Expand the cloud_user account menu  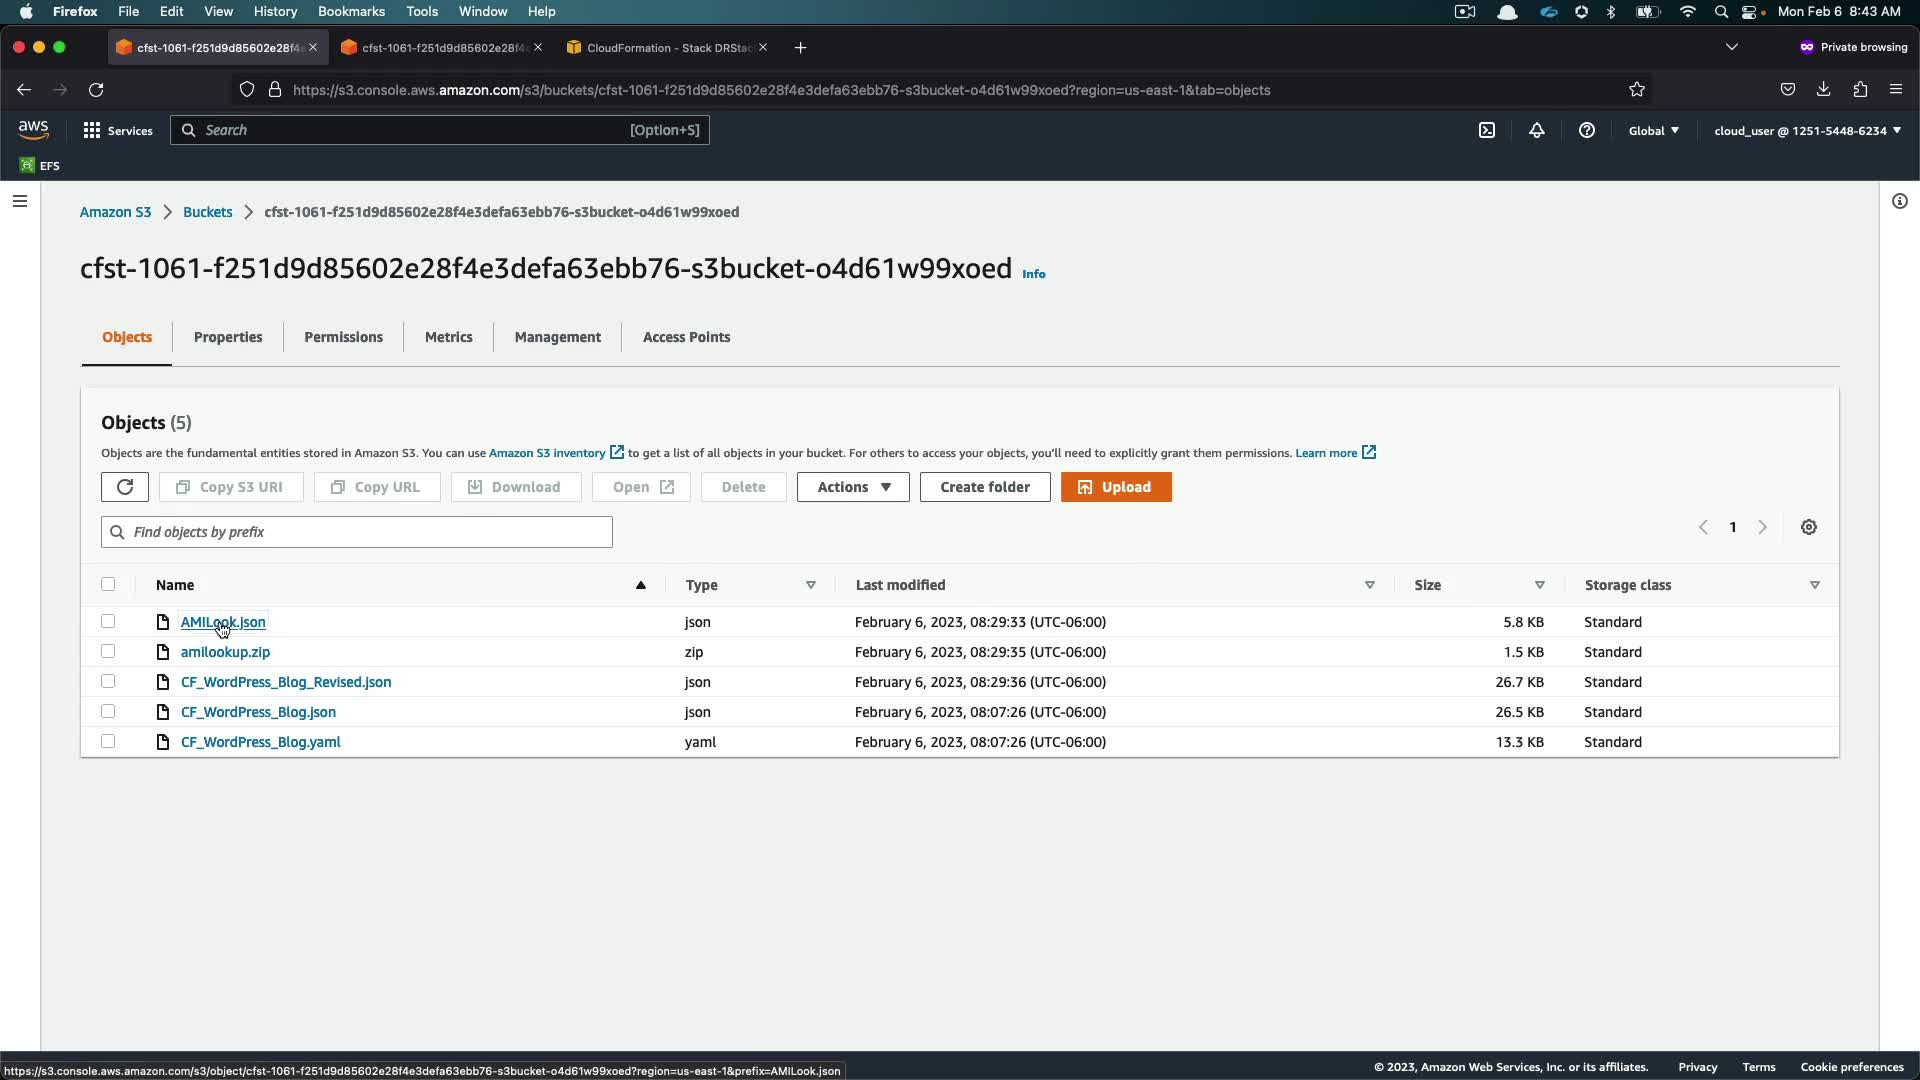pos(1807,130)
